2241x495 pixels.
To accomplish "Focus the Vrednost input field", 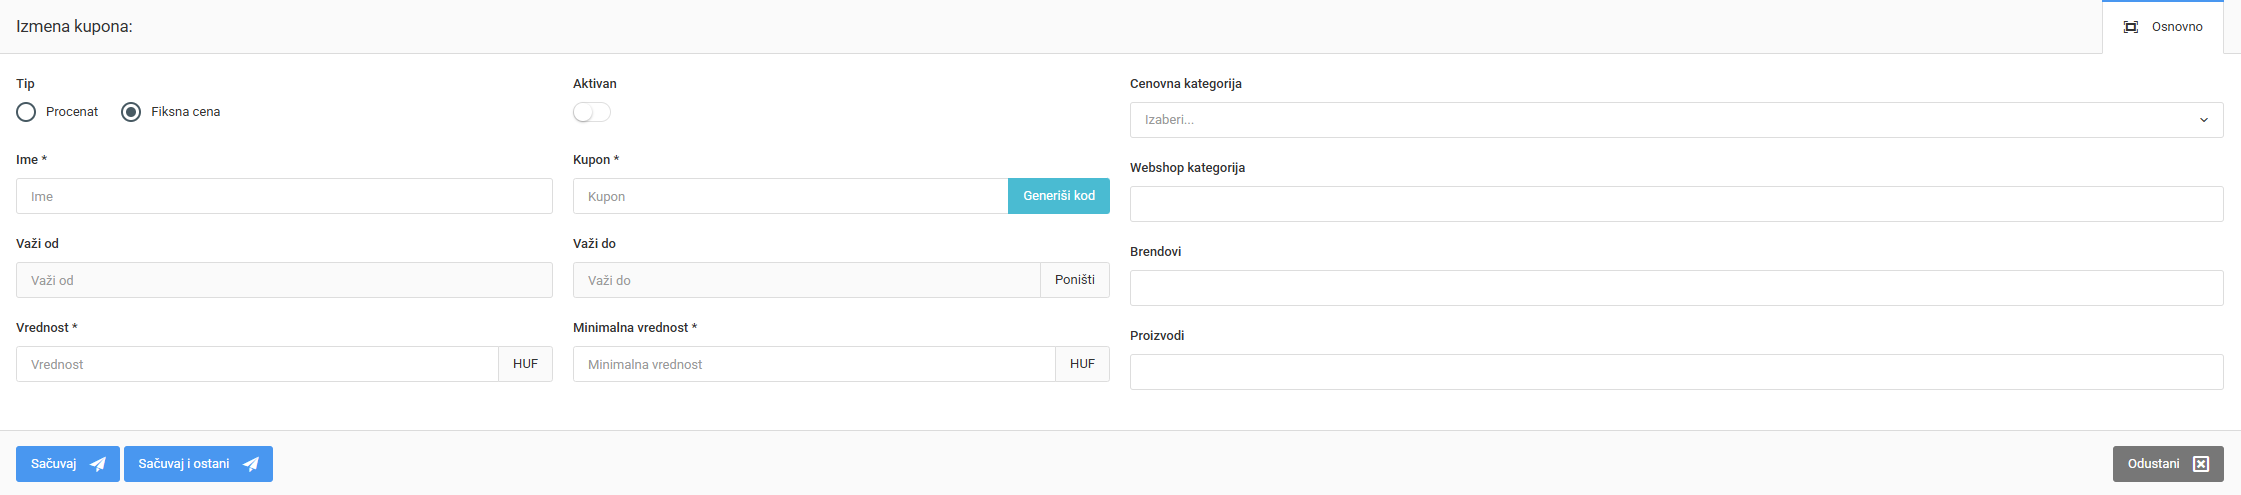I will (x=257, y=364).
